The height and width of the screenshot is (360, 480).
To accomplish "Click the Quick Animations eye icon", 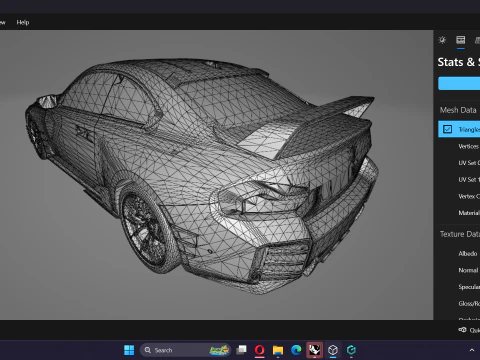I will (463, 330).
